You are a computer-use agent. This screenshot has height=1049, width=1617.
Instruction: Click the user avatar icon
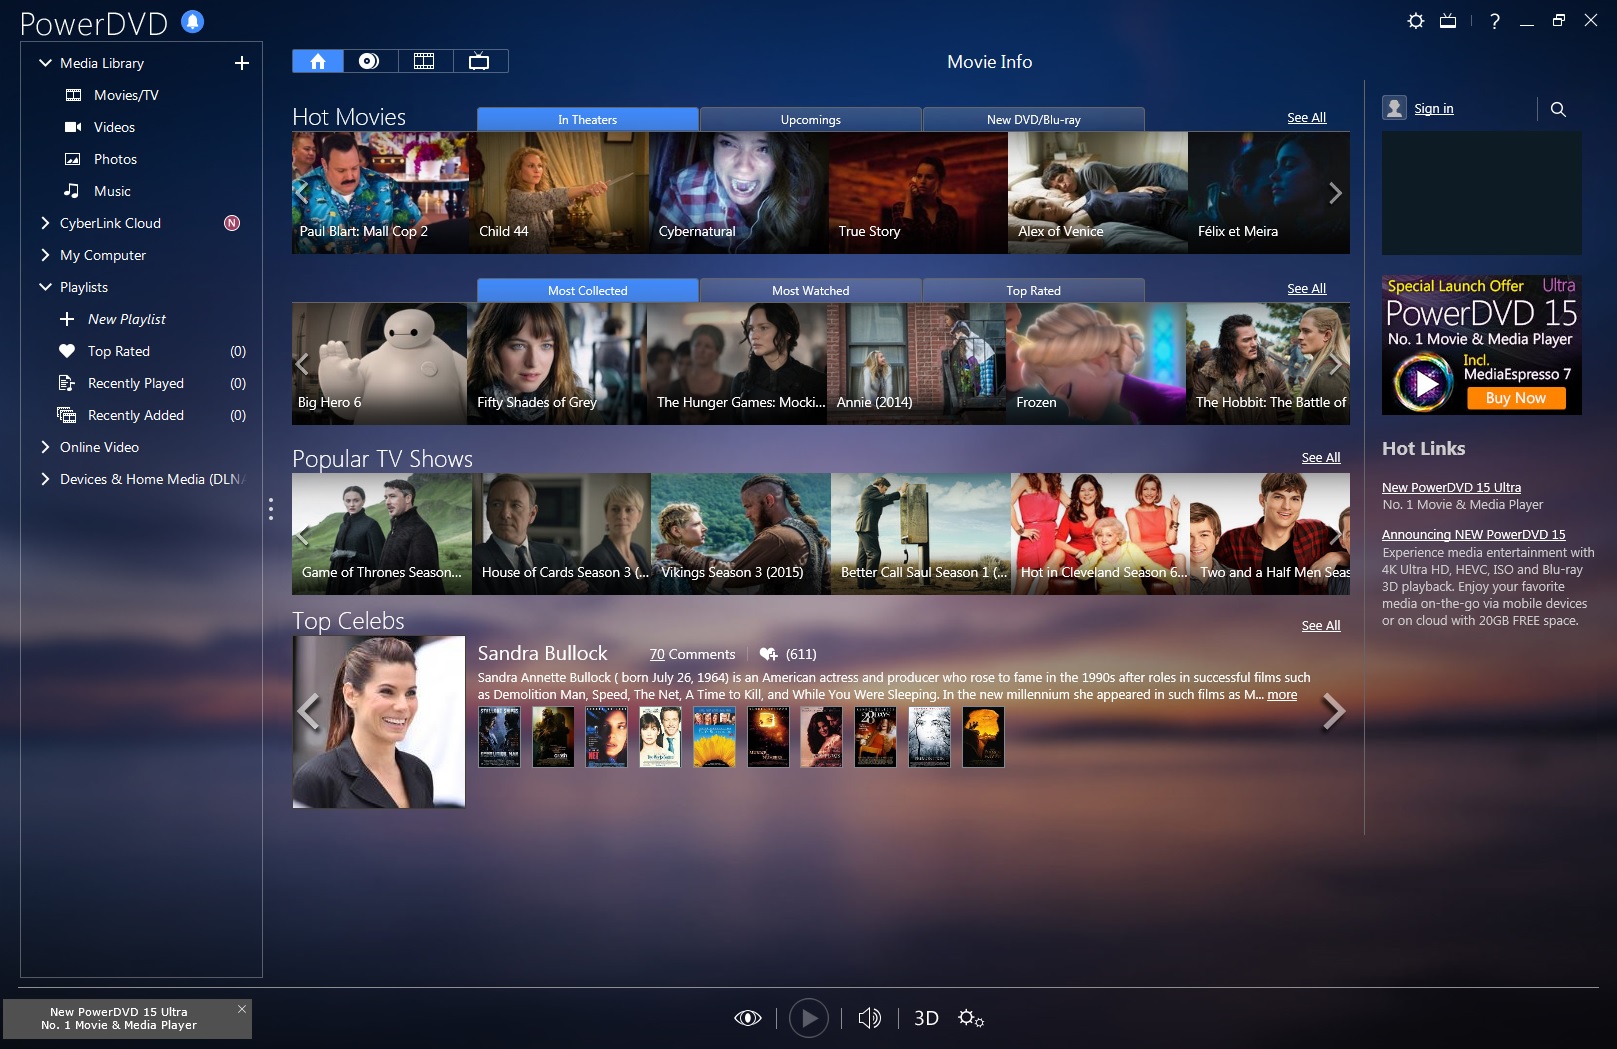tap(1394, 108)
